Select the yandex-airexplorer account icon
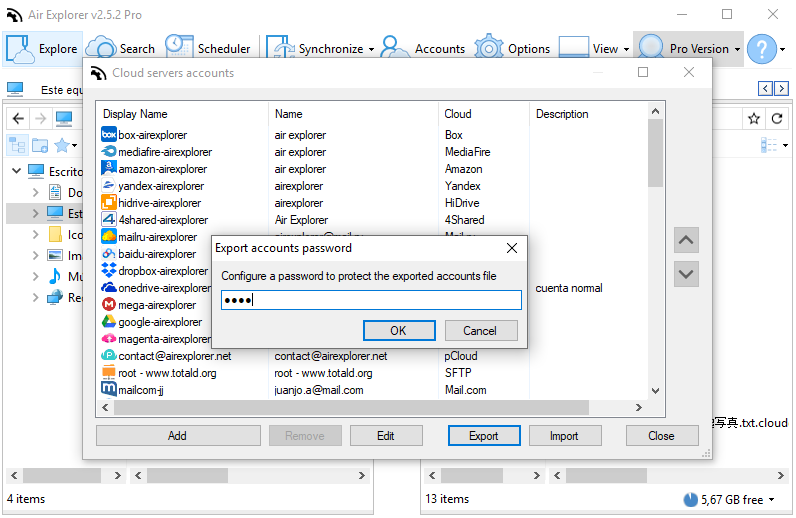 click(109, 185)
